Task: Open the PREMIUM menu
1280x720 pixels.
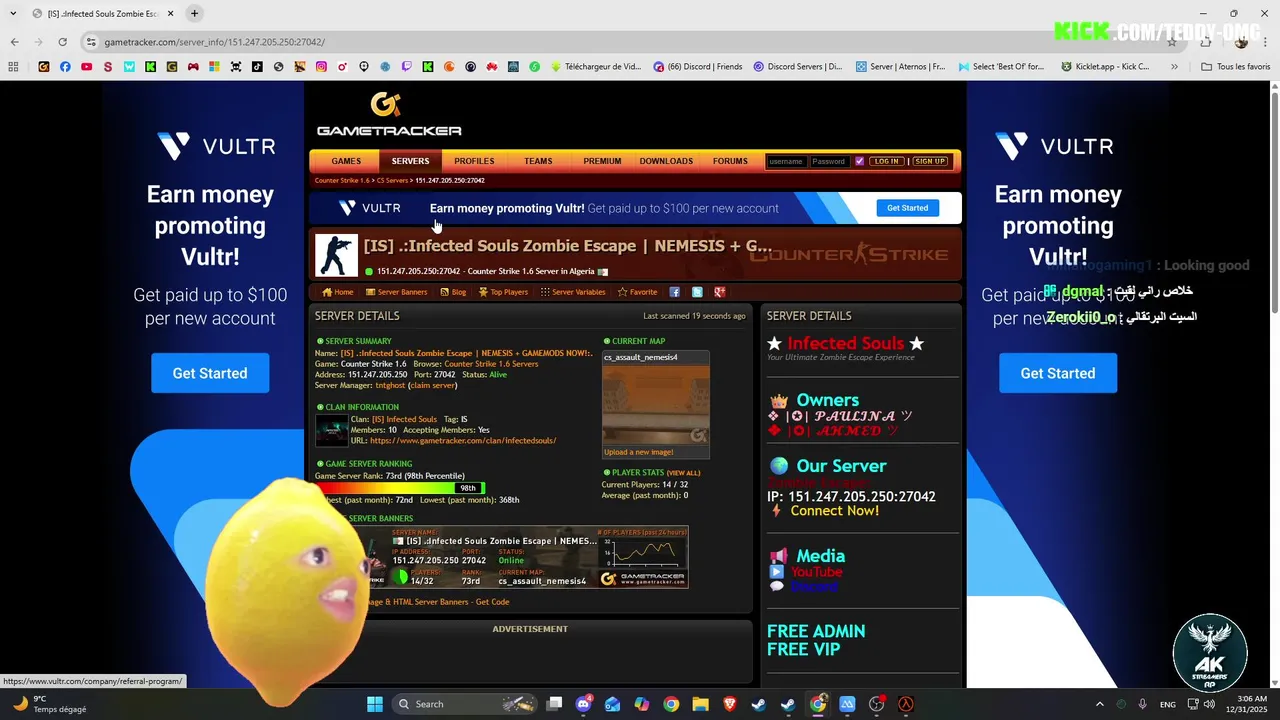Action: pos(602,161)
